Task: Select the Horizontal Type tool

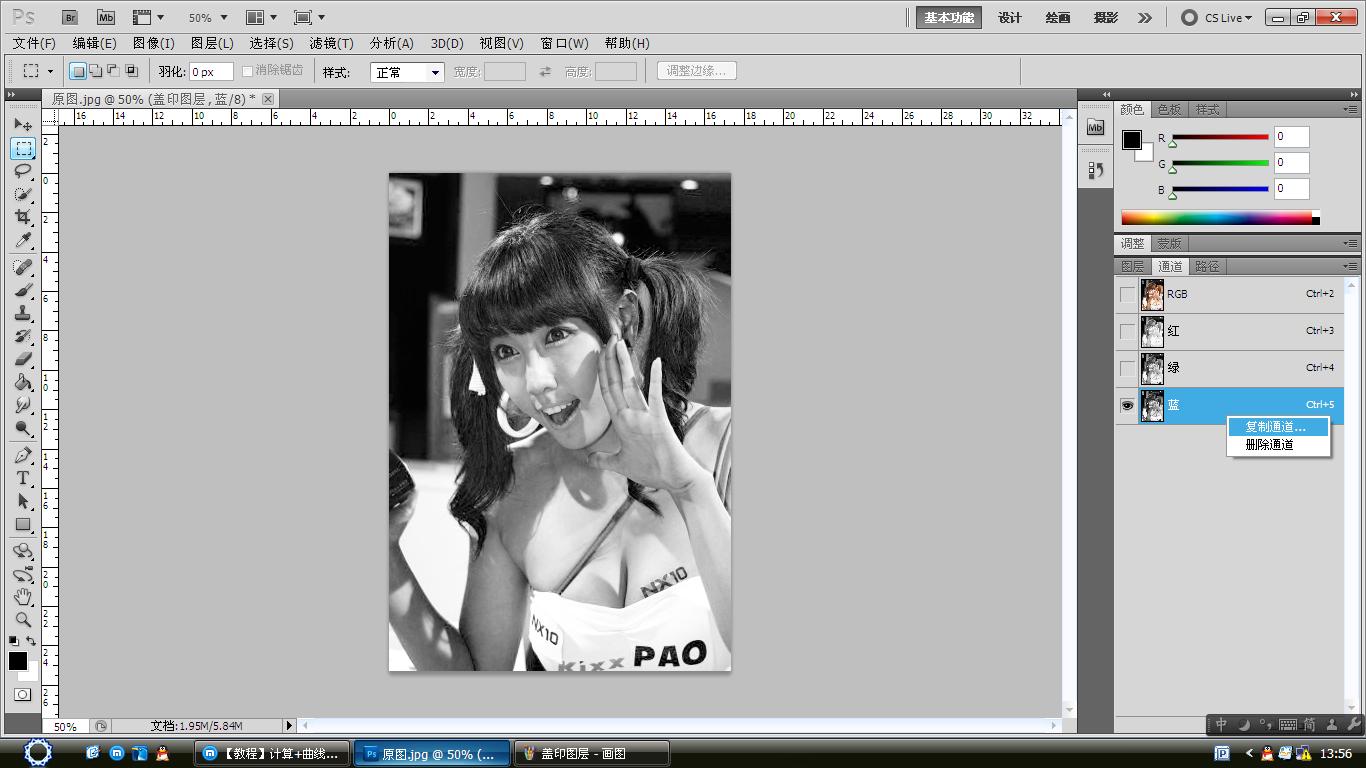Action: [x=23, y=478]
